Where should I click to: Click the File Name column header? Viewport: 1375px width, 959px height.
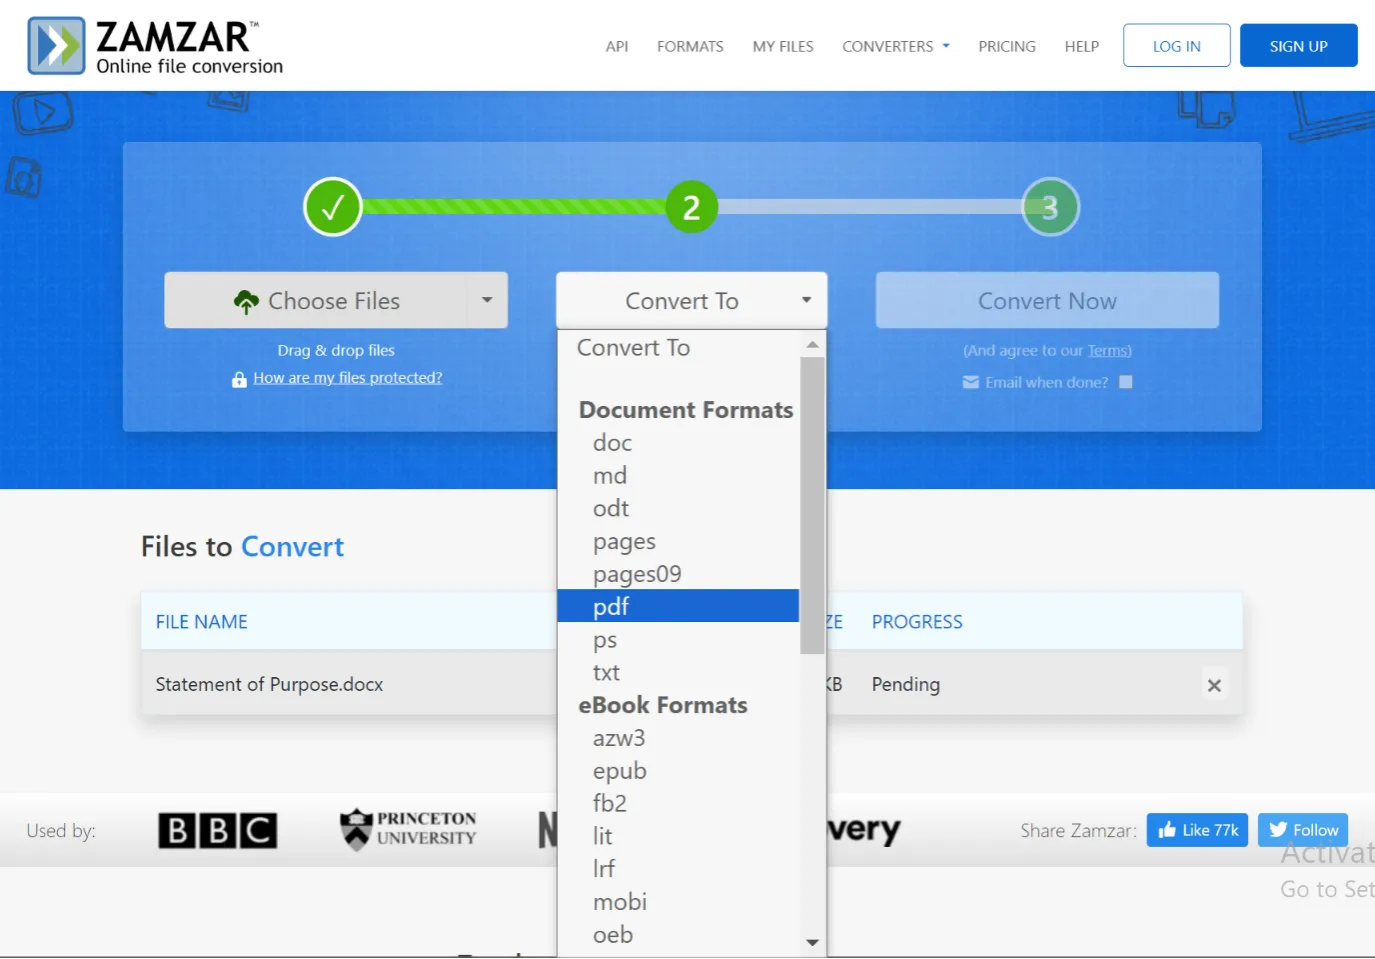[x=202, y=622]
